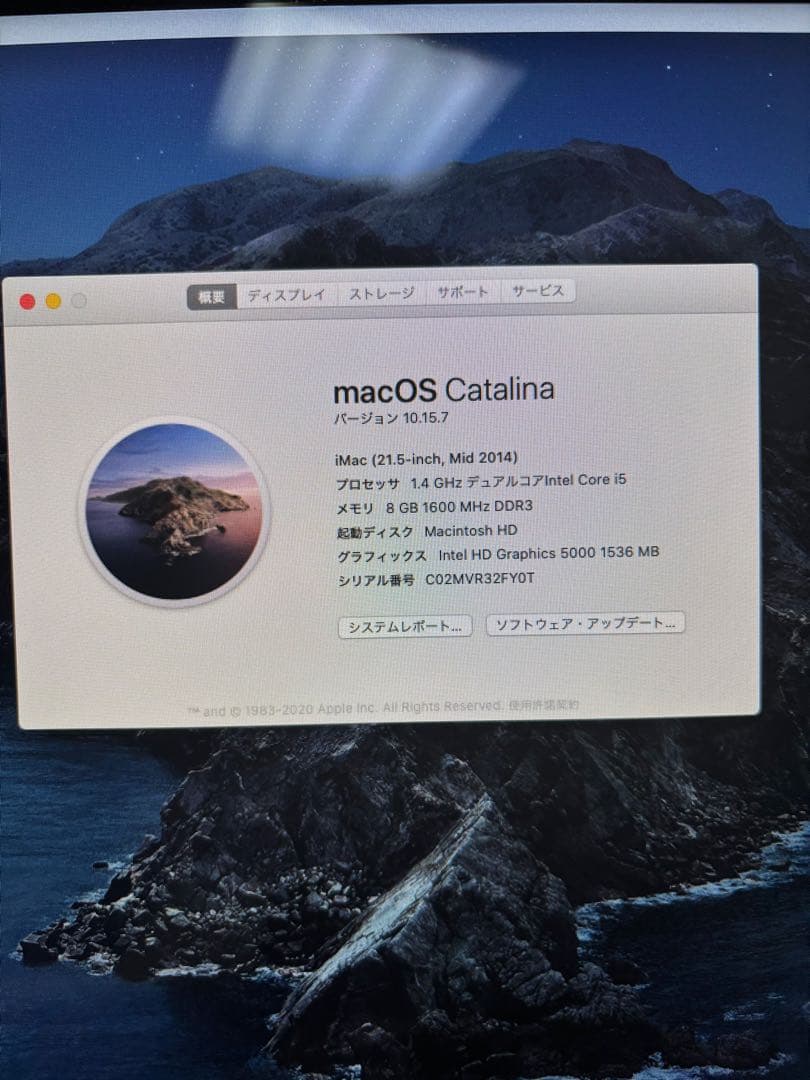
Task: Open the サービス tab
Action: pos(538,292)
